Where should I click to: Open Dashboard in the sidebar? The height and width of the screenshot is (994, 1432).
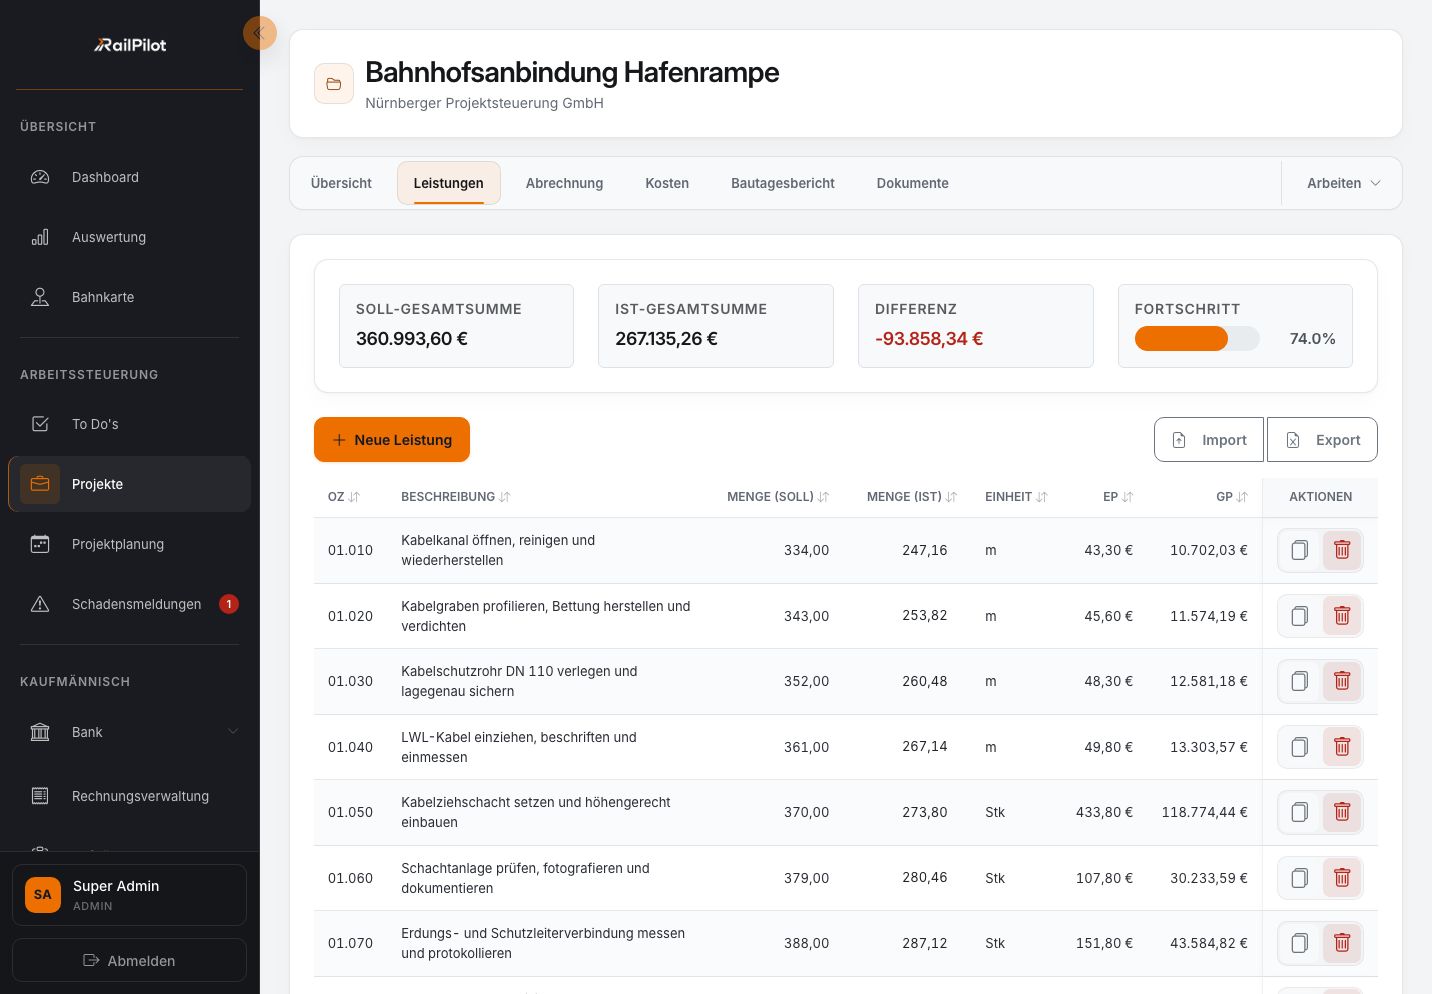[129, 177]
